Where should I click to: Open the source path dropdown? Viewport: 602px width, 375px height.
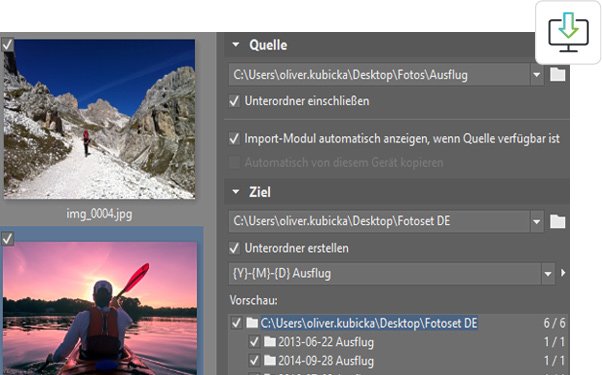pos(537,75)
